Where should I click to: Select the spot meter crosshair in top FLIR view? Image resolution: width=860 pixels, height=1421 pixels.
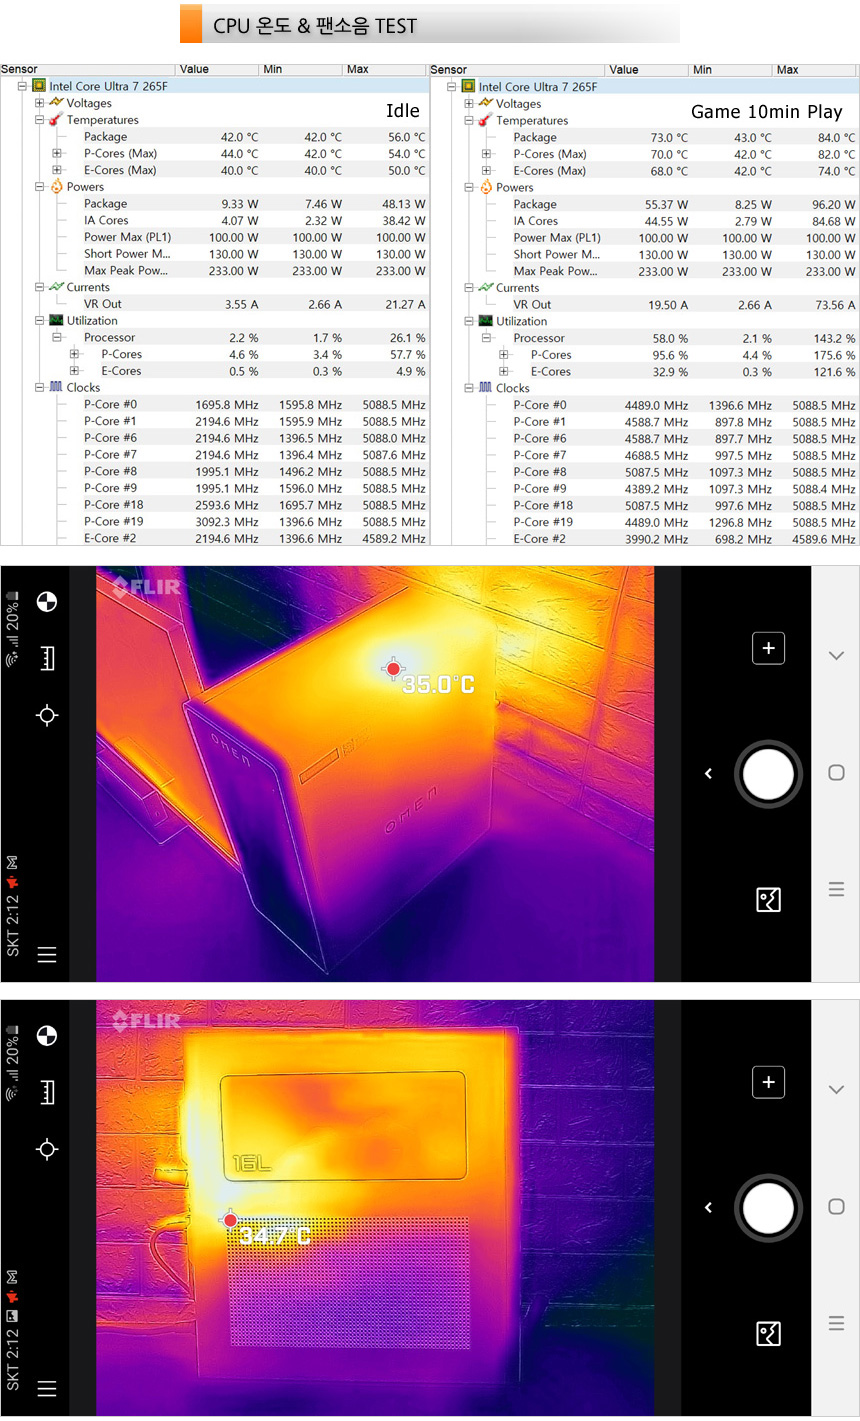[x=47, y=715]
